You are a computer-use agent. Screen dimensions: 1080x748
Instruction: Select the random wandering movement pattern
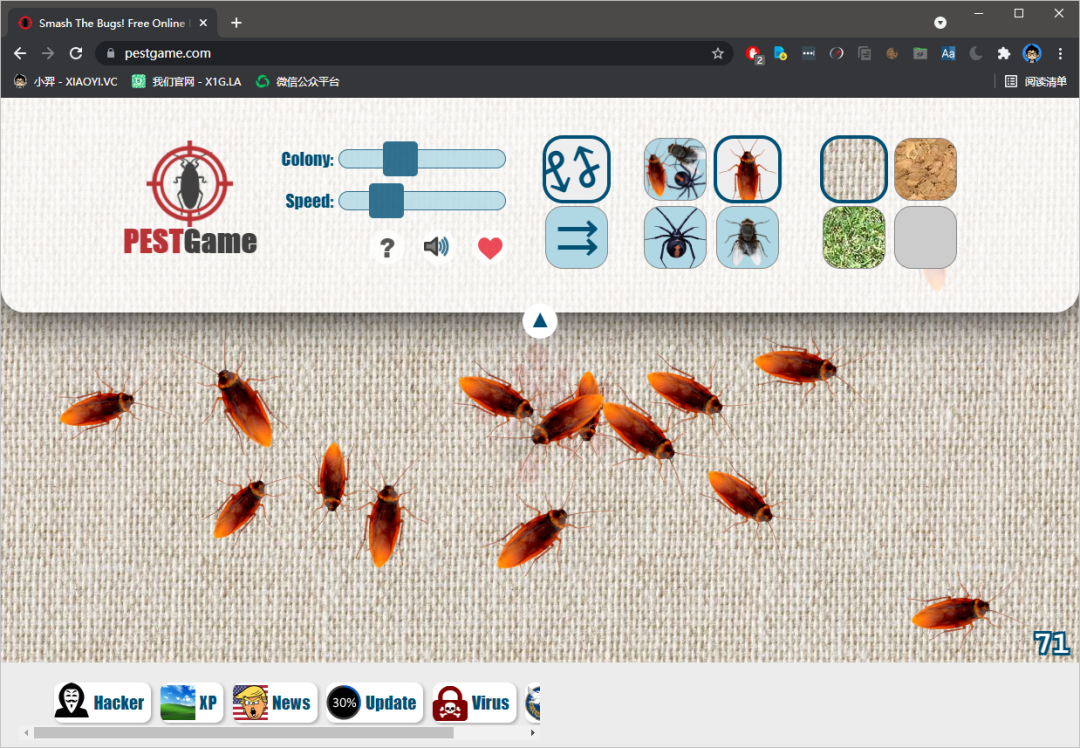click(576, 169)
